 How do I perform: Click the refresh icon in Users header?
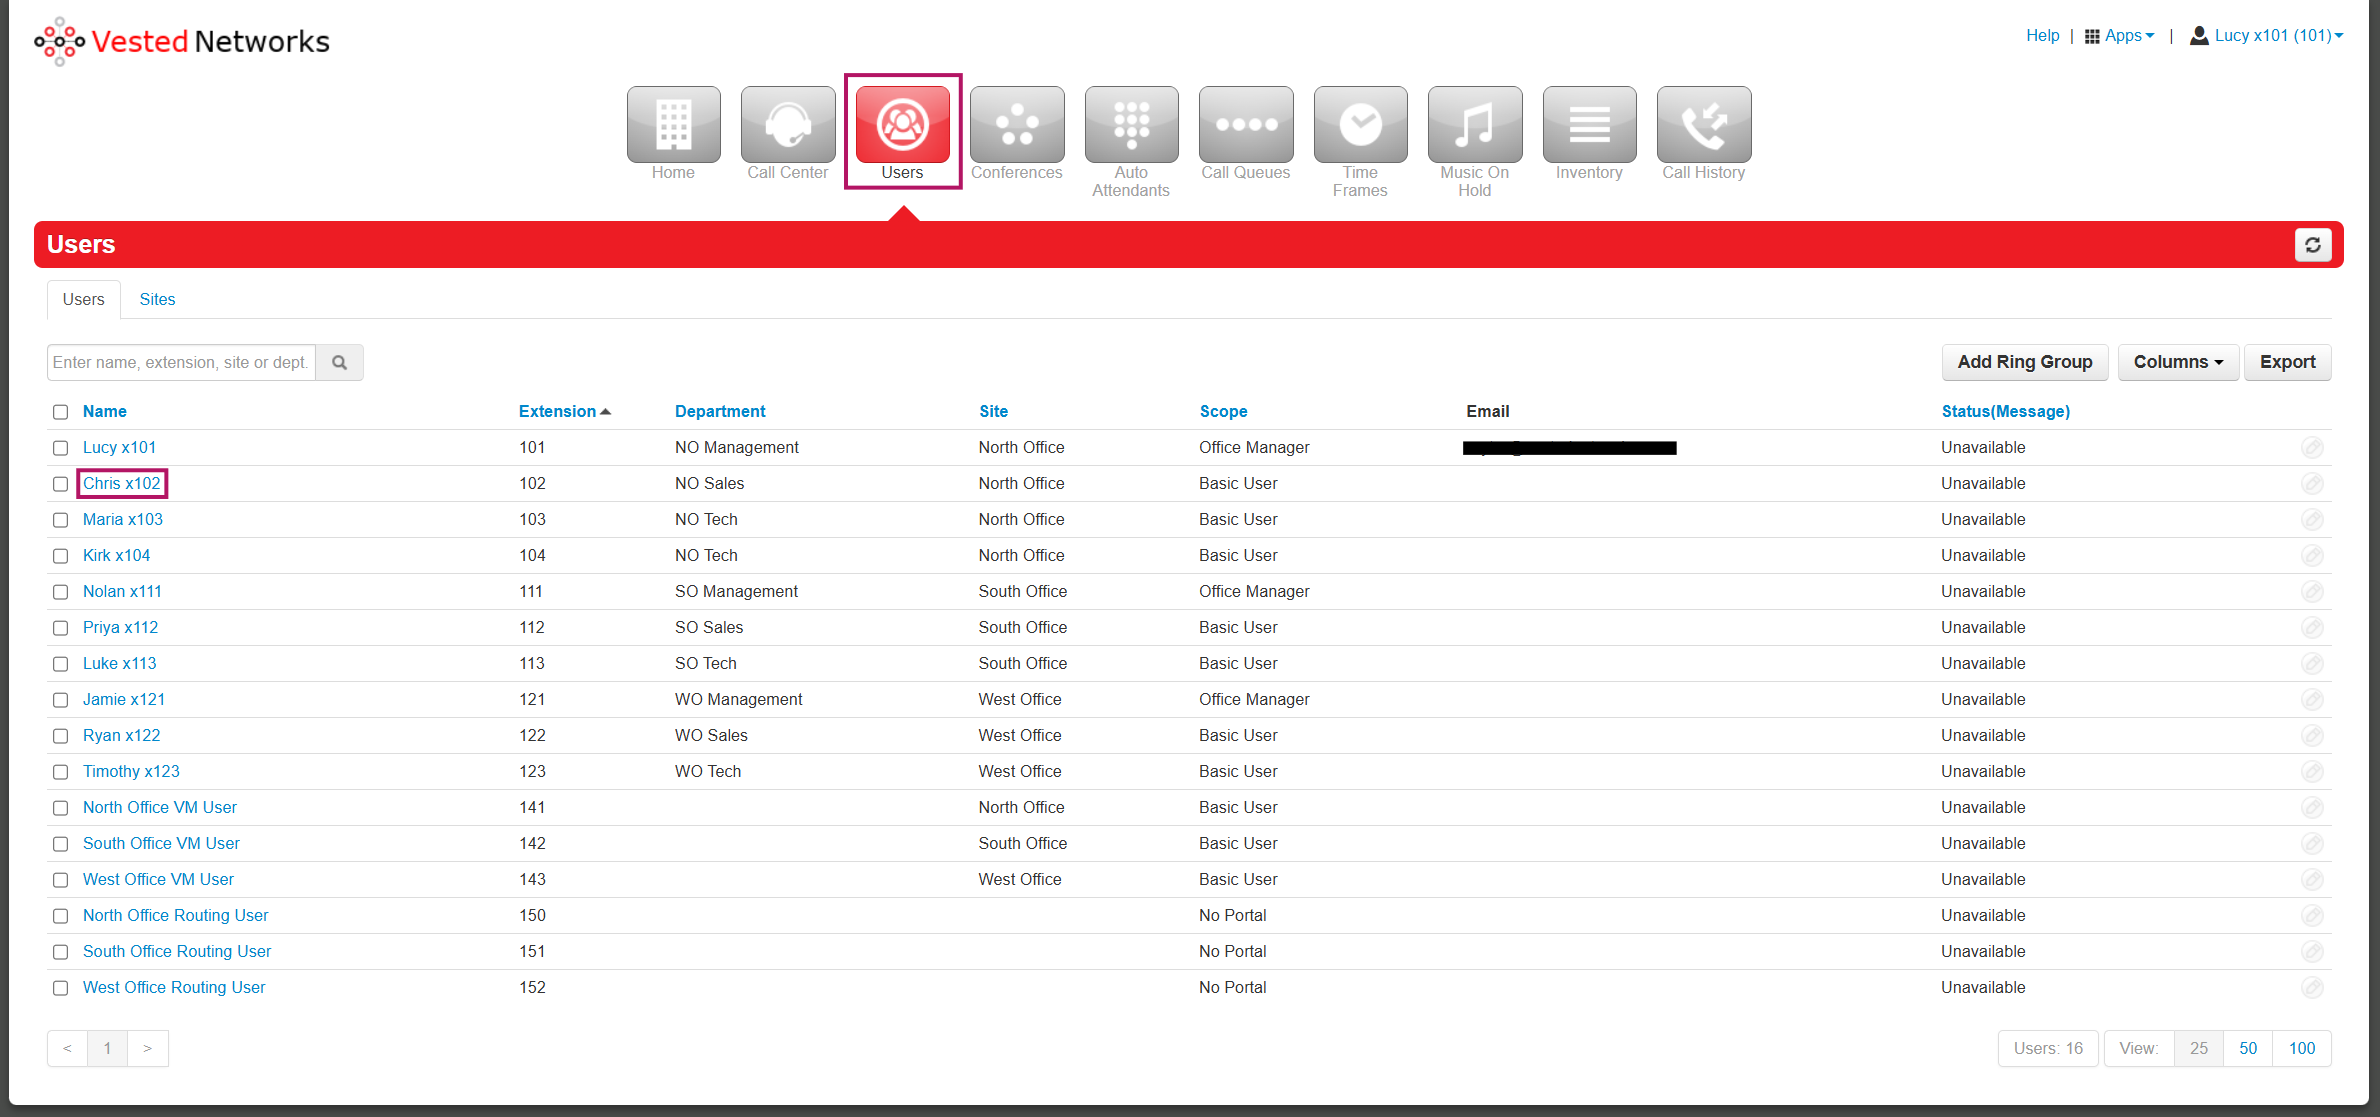2312,245
